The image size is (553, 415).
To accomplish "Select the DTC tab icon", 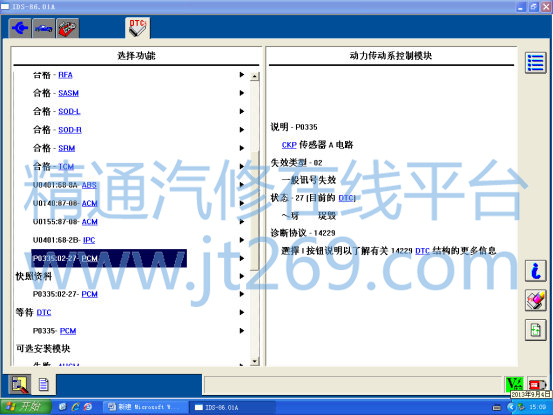I will (x=138, y=28).
